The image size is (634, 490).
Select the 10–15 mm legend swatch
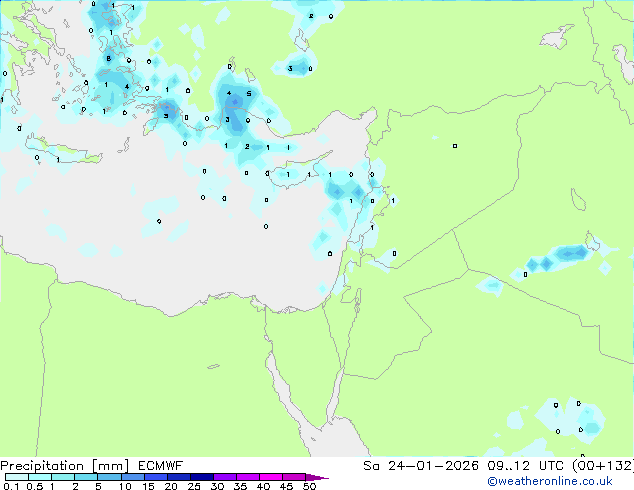coord(133,477)
